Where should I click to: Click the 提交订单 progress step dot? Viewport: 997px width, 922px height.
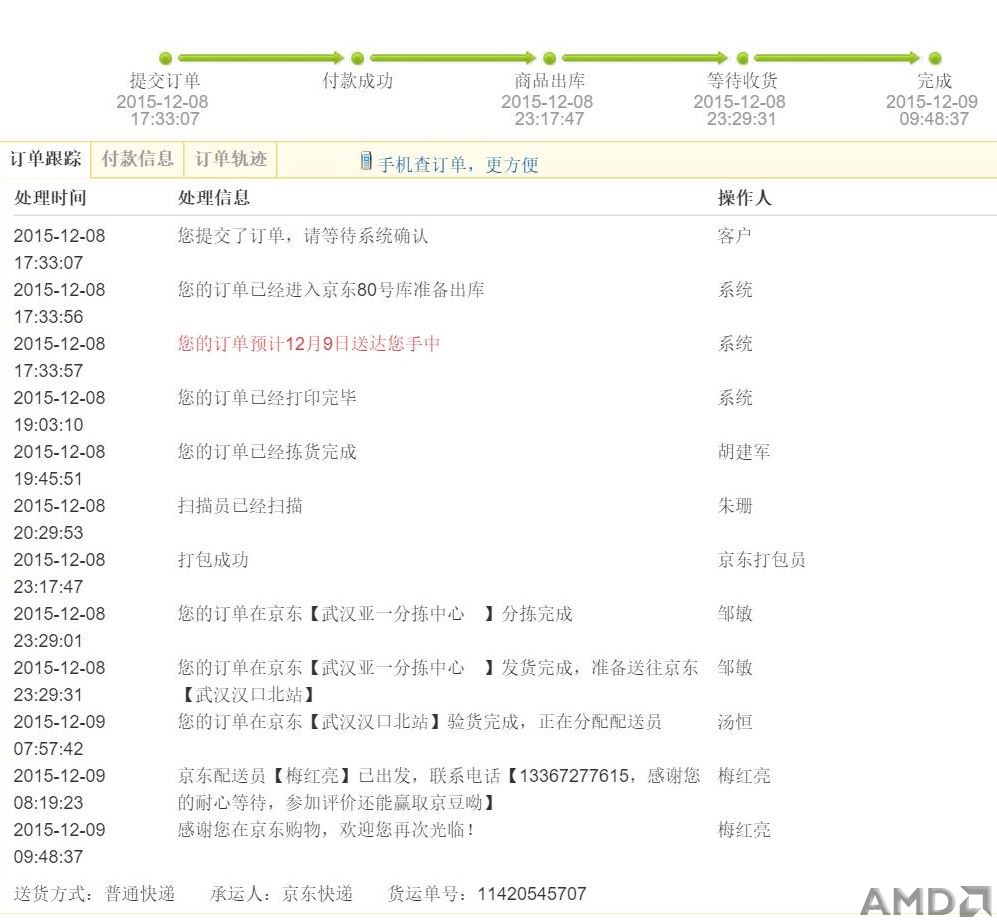pos(165,58)
